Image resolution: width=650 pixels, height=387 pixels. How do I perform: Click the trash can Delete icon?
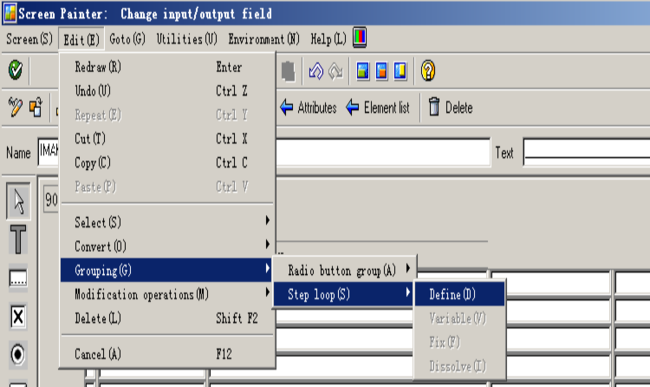coord(434,107)
